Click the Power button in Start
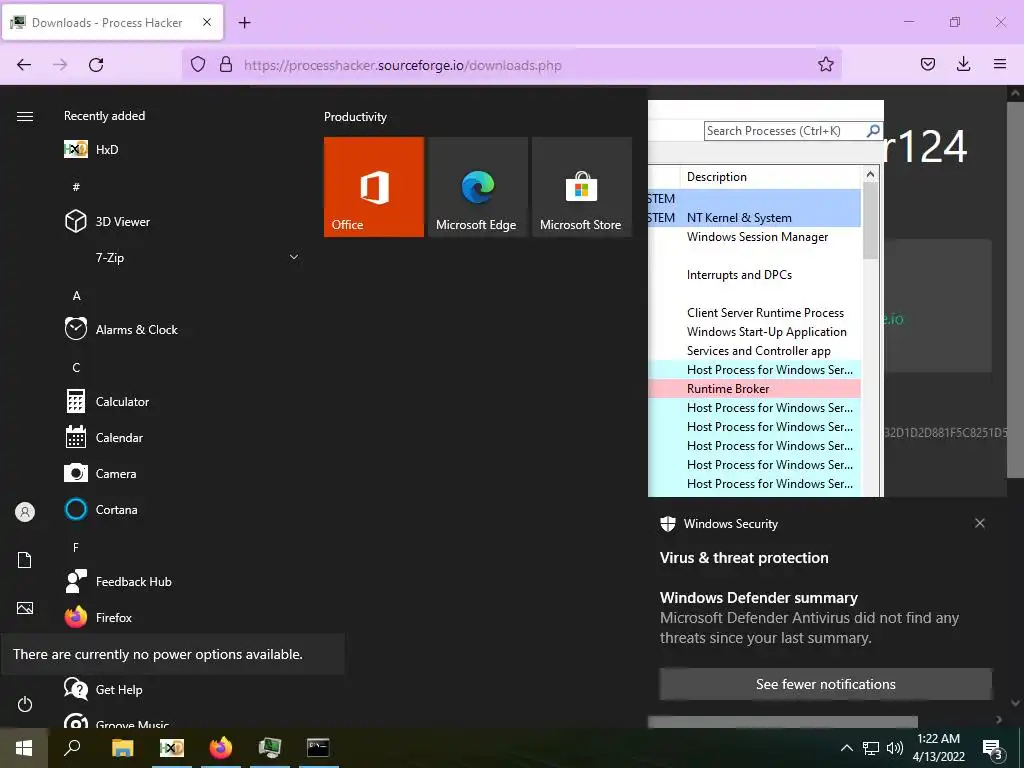This screenshot has width=1024, height=768. 25,704
